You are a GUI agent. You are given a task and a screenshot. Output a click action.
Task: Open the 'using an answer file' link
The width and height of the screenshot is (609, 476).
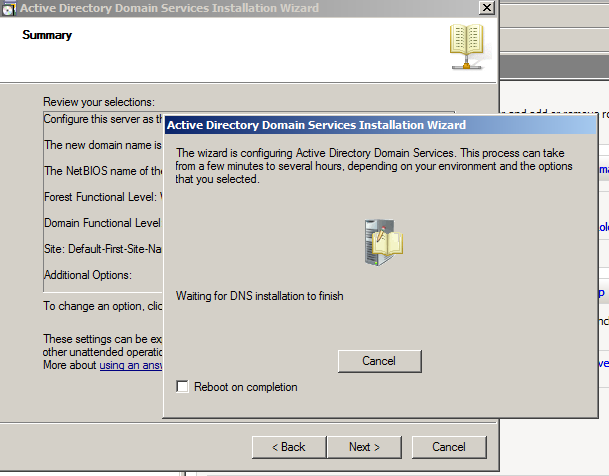coord(131,365)
